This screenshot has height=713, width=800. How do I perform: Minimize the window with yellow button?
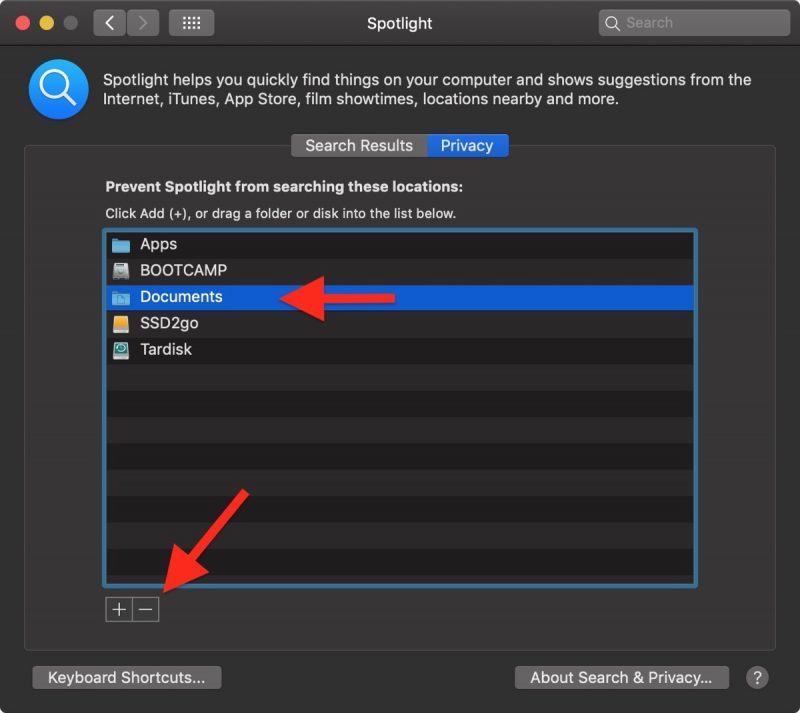click(x=47, y=23)
